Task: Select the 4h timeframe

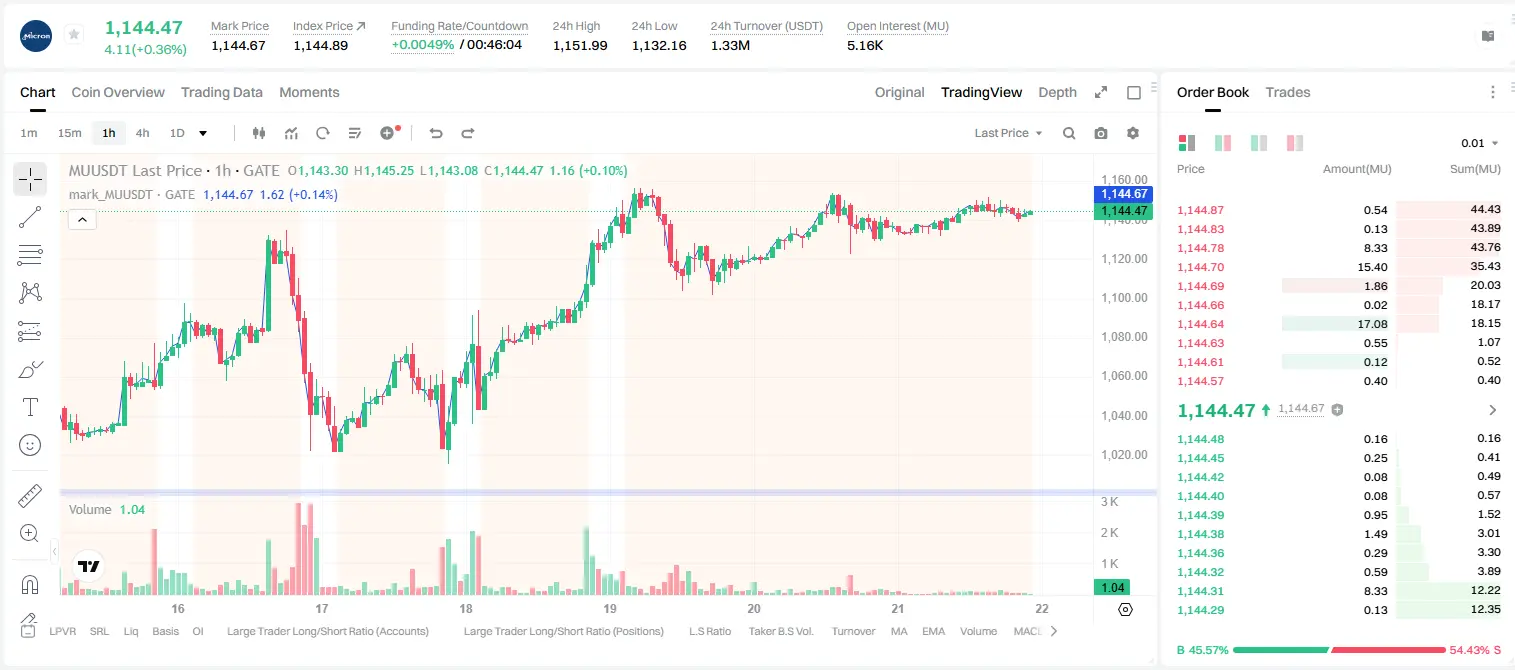Action: point(142,133)
